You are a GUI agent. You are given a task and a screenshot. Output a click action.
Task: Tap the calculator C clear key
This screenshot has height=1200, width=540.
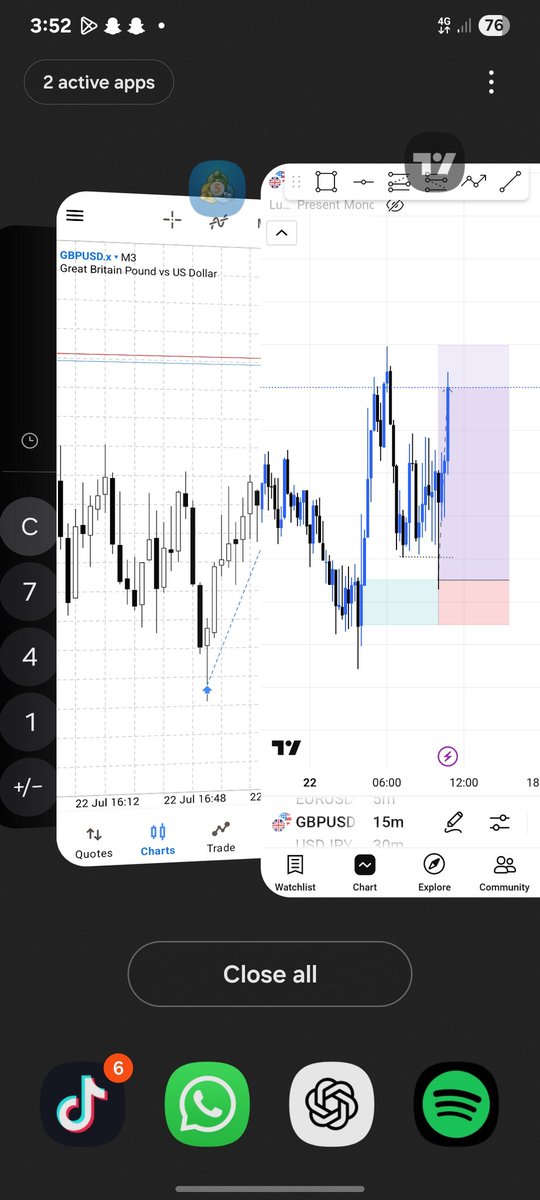29,526
